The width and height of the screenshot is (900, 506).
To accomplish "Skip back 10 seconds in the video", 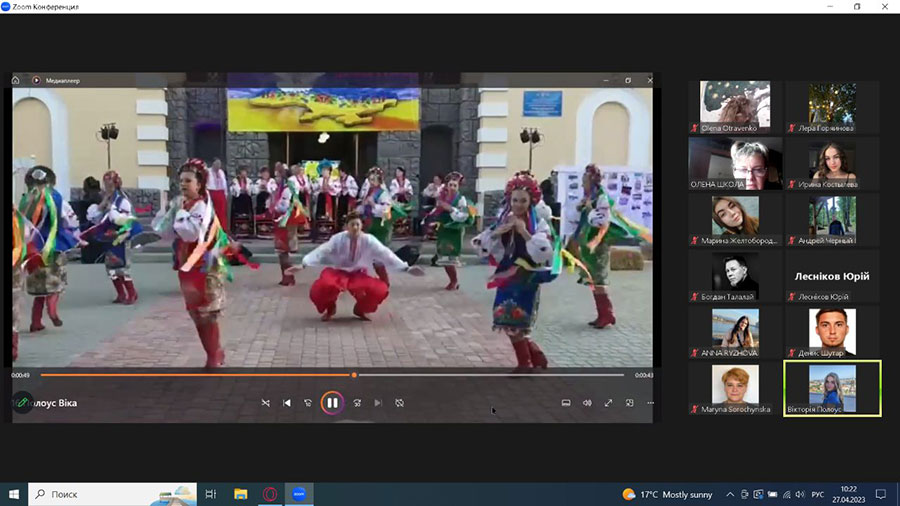I will click(308, 403).
